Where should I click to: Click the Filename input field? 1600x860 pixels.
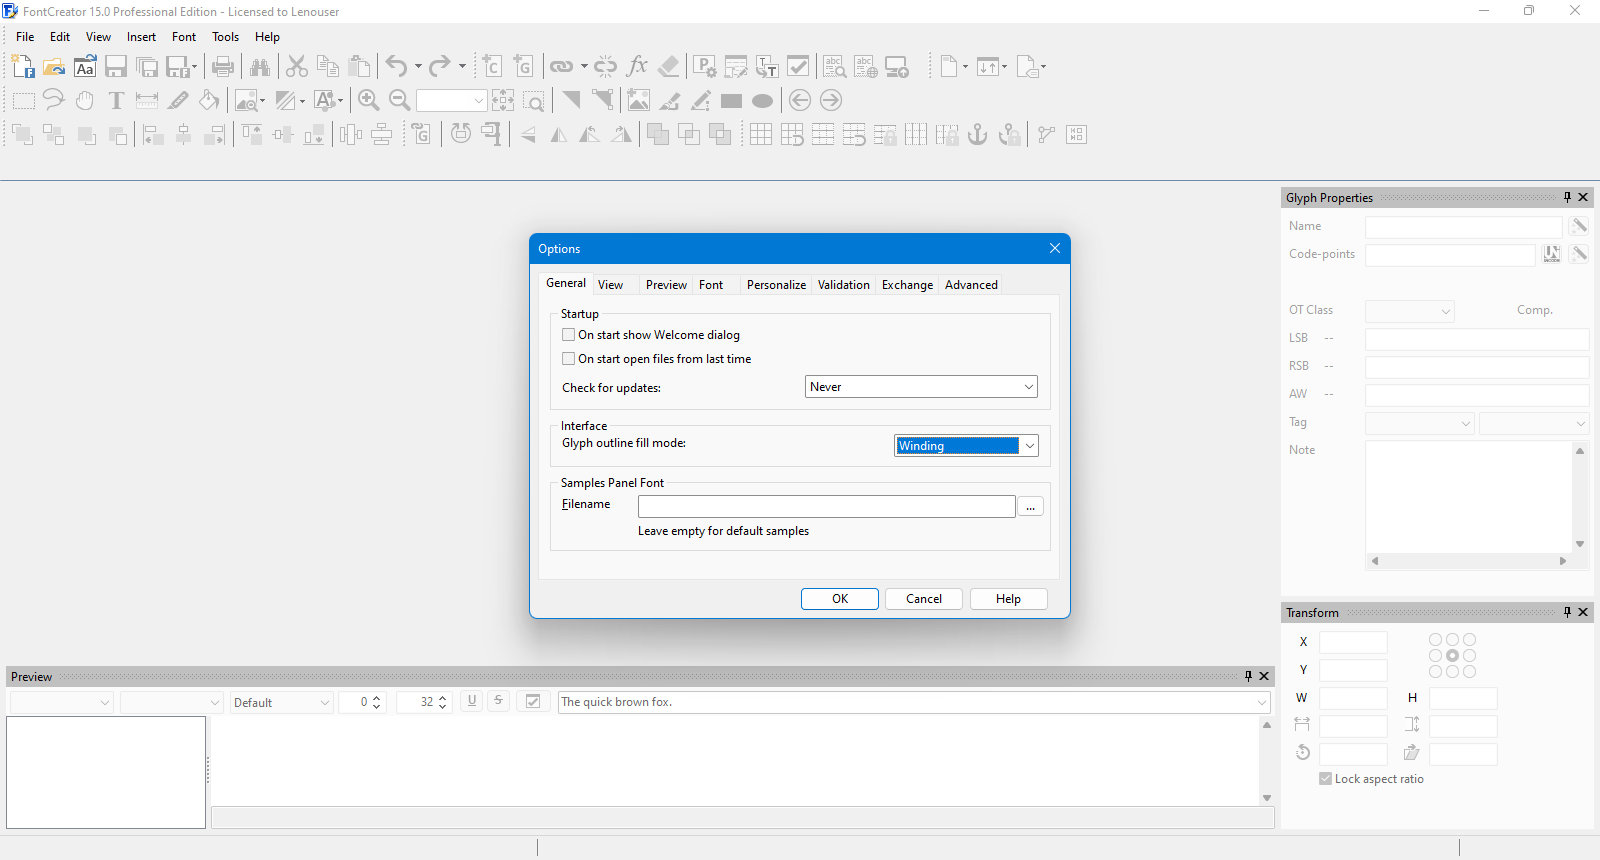(827, 506)
